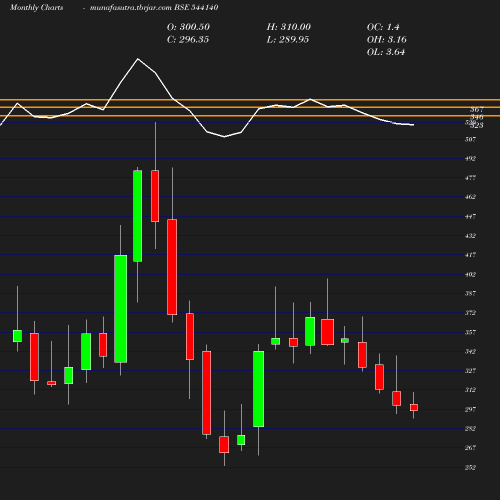Image resolution: width=500 pixels, height=500 pixels.
Task: Click the 357 price axis label
Action: (470, 332)
